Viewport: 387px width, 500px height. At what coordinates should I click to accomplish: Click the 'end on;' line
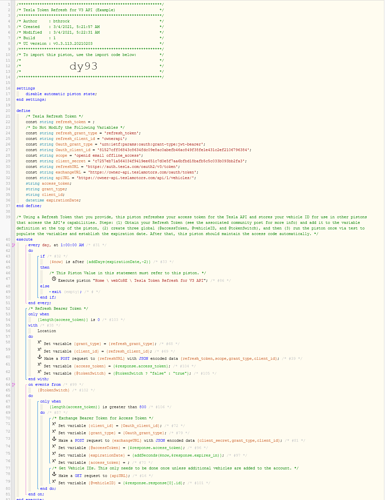(36, 494)
